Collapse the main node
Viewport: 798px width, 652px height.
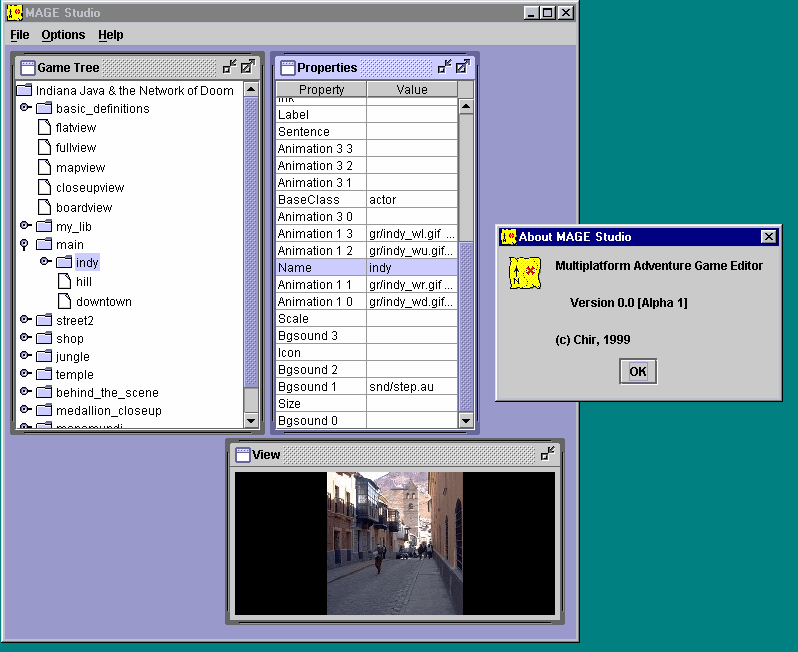(x=24, y=245)
